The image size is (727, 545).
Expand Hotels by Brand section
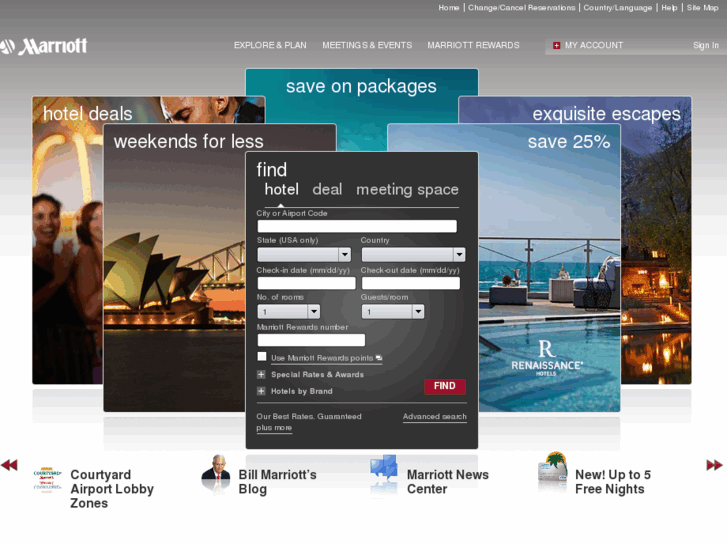[261, 391]
